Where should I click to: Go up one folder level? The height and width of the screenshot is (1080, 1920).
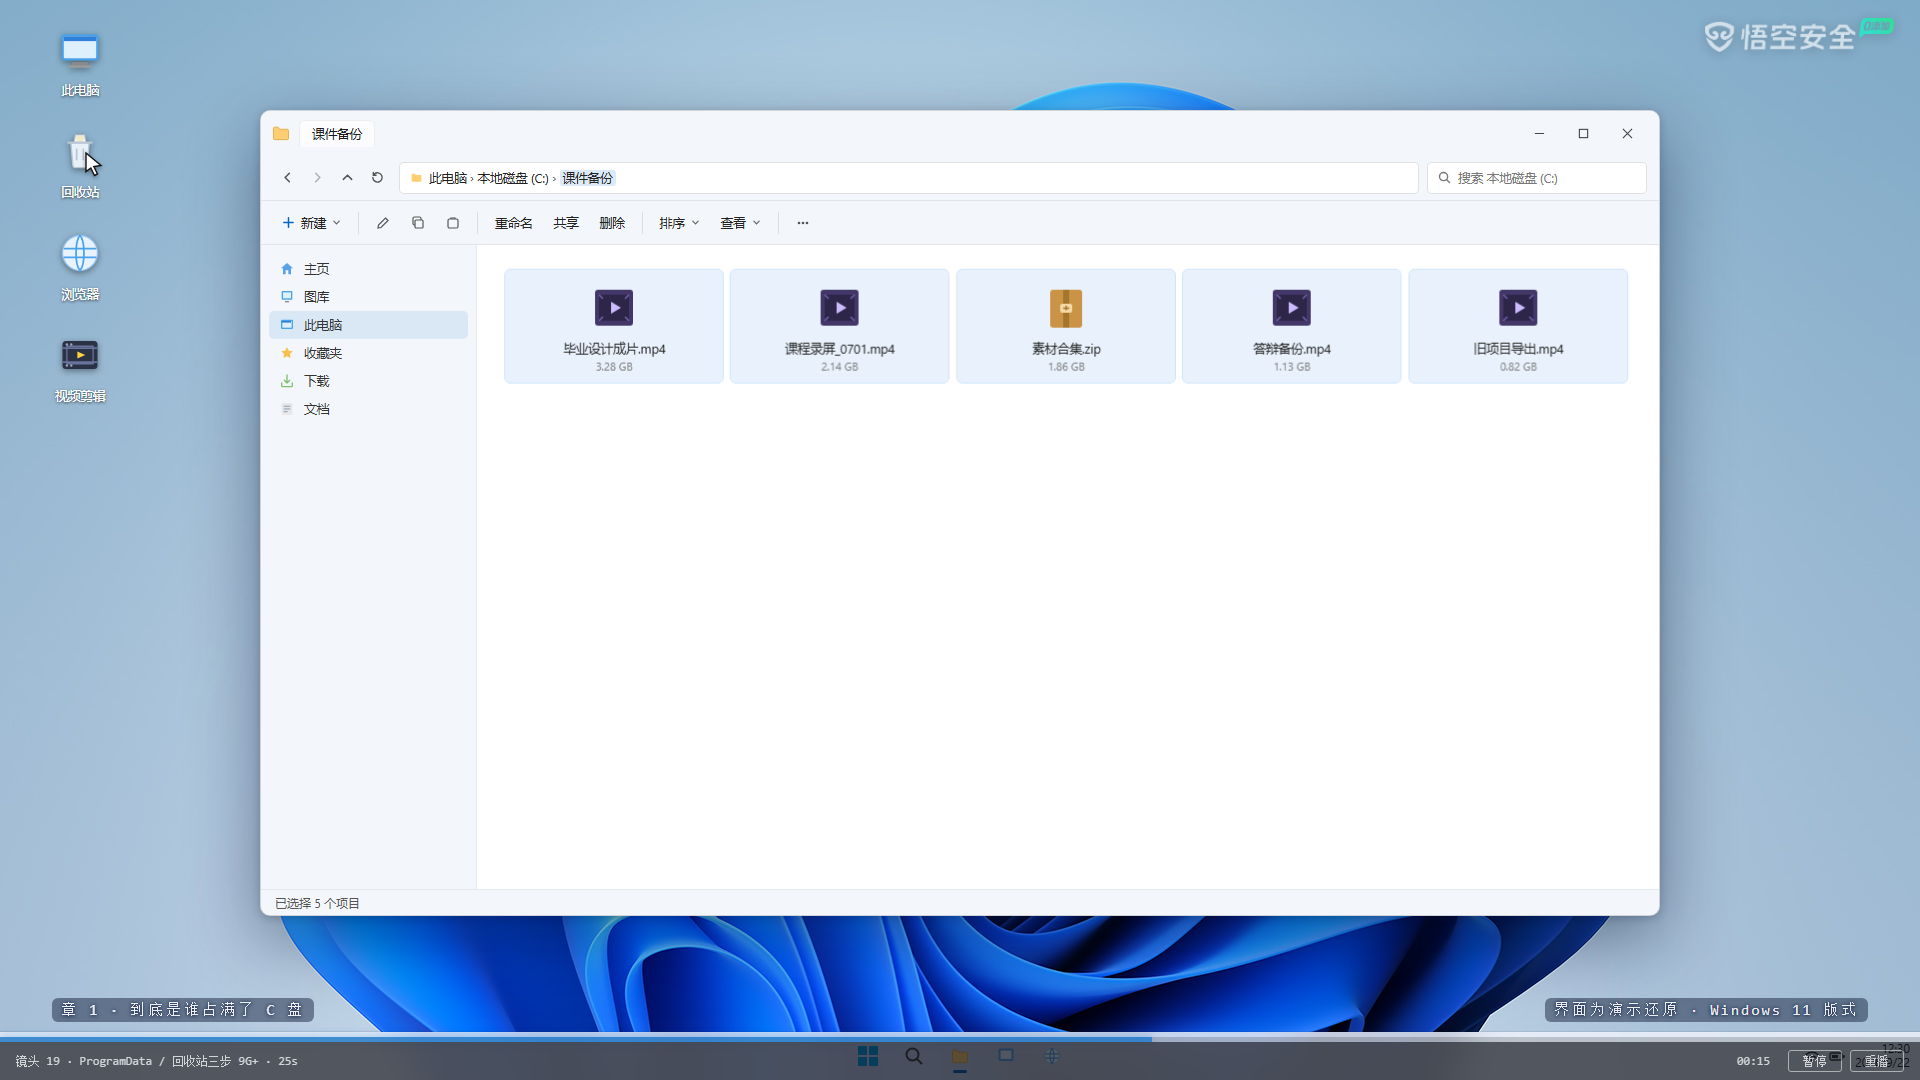347,178
